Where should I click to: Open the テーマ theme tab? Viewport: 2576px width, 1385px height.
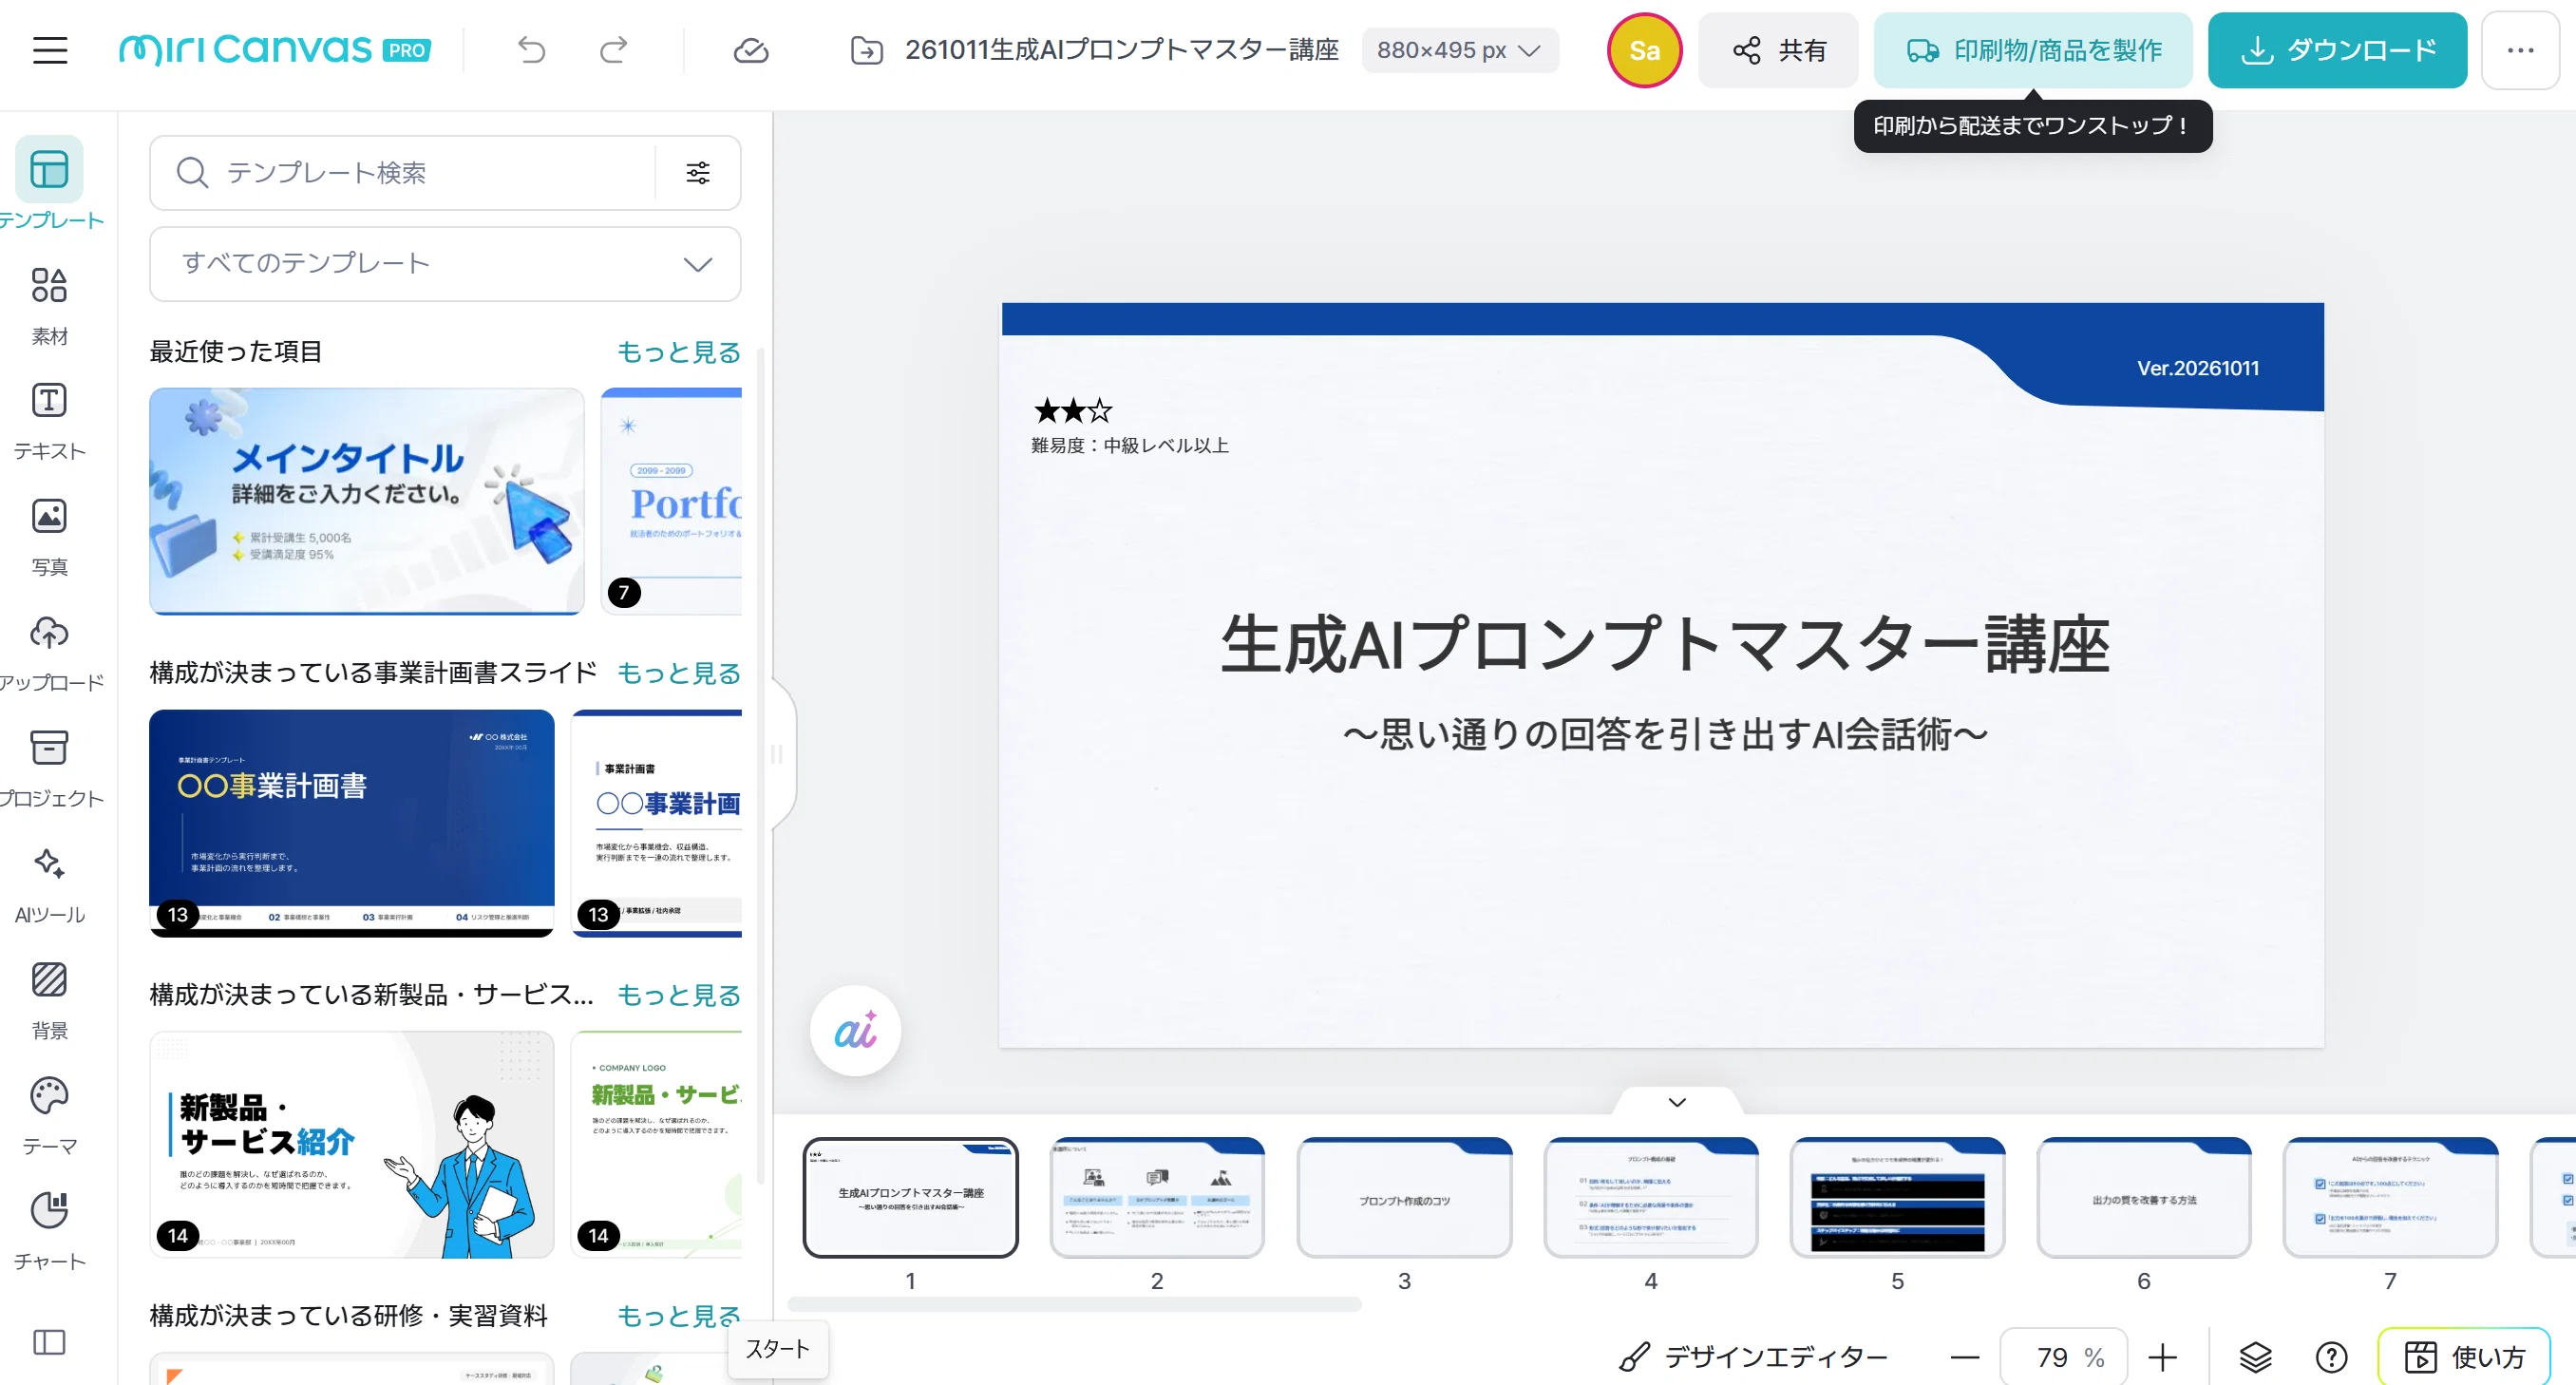point(49,1117)
